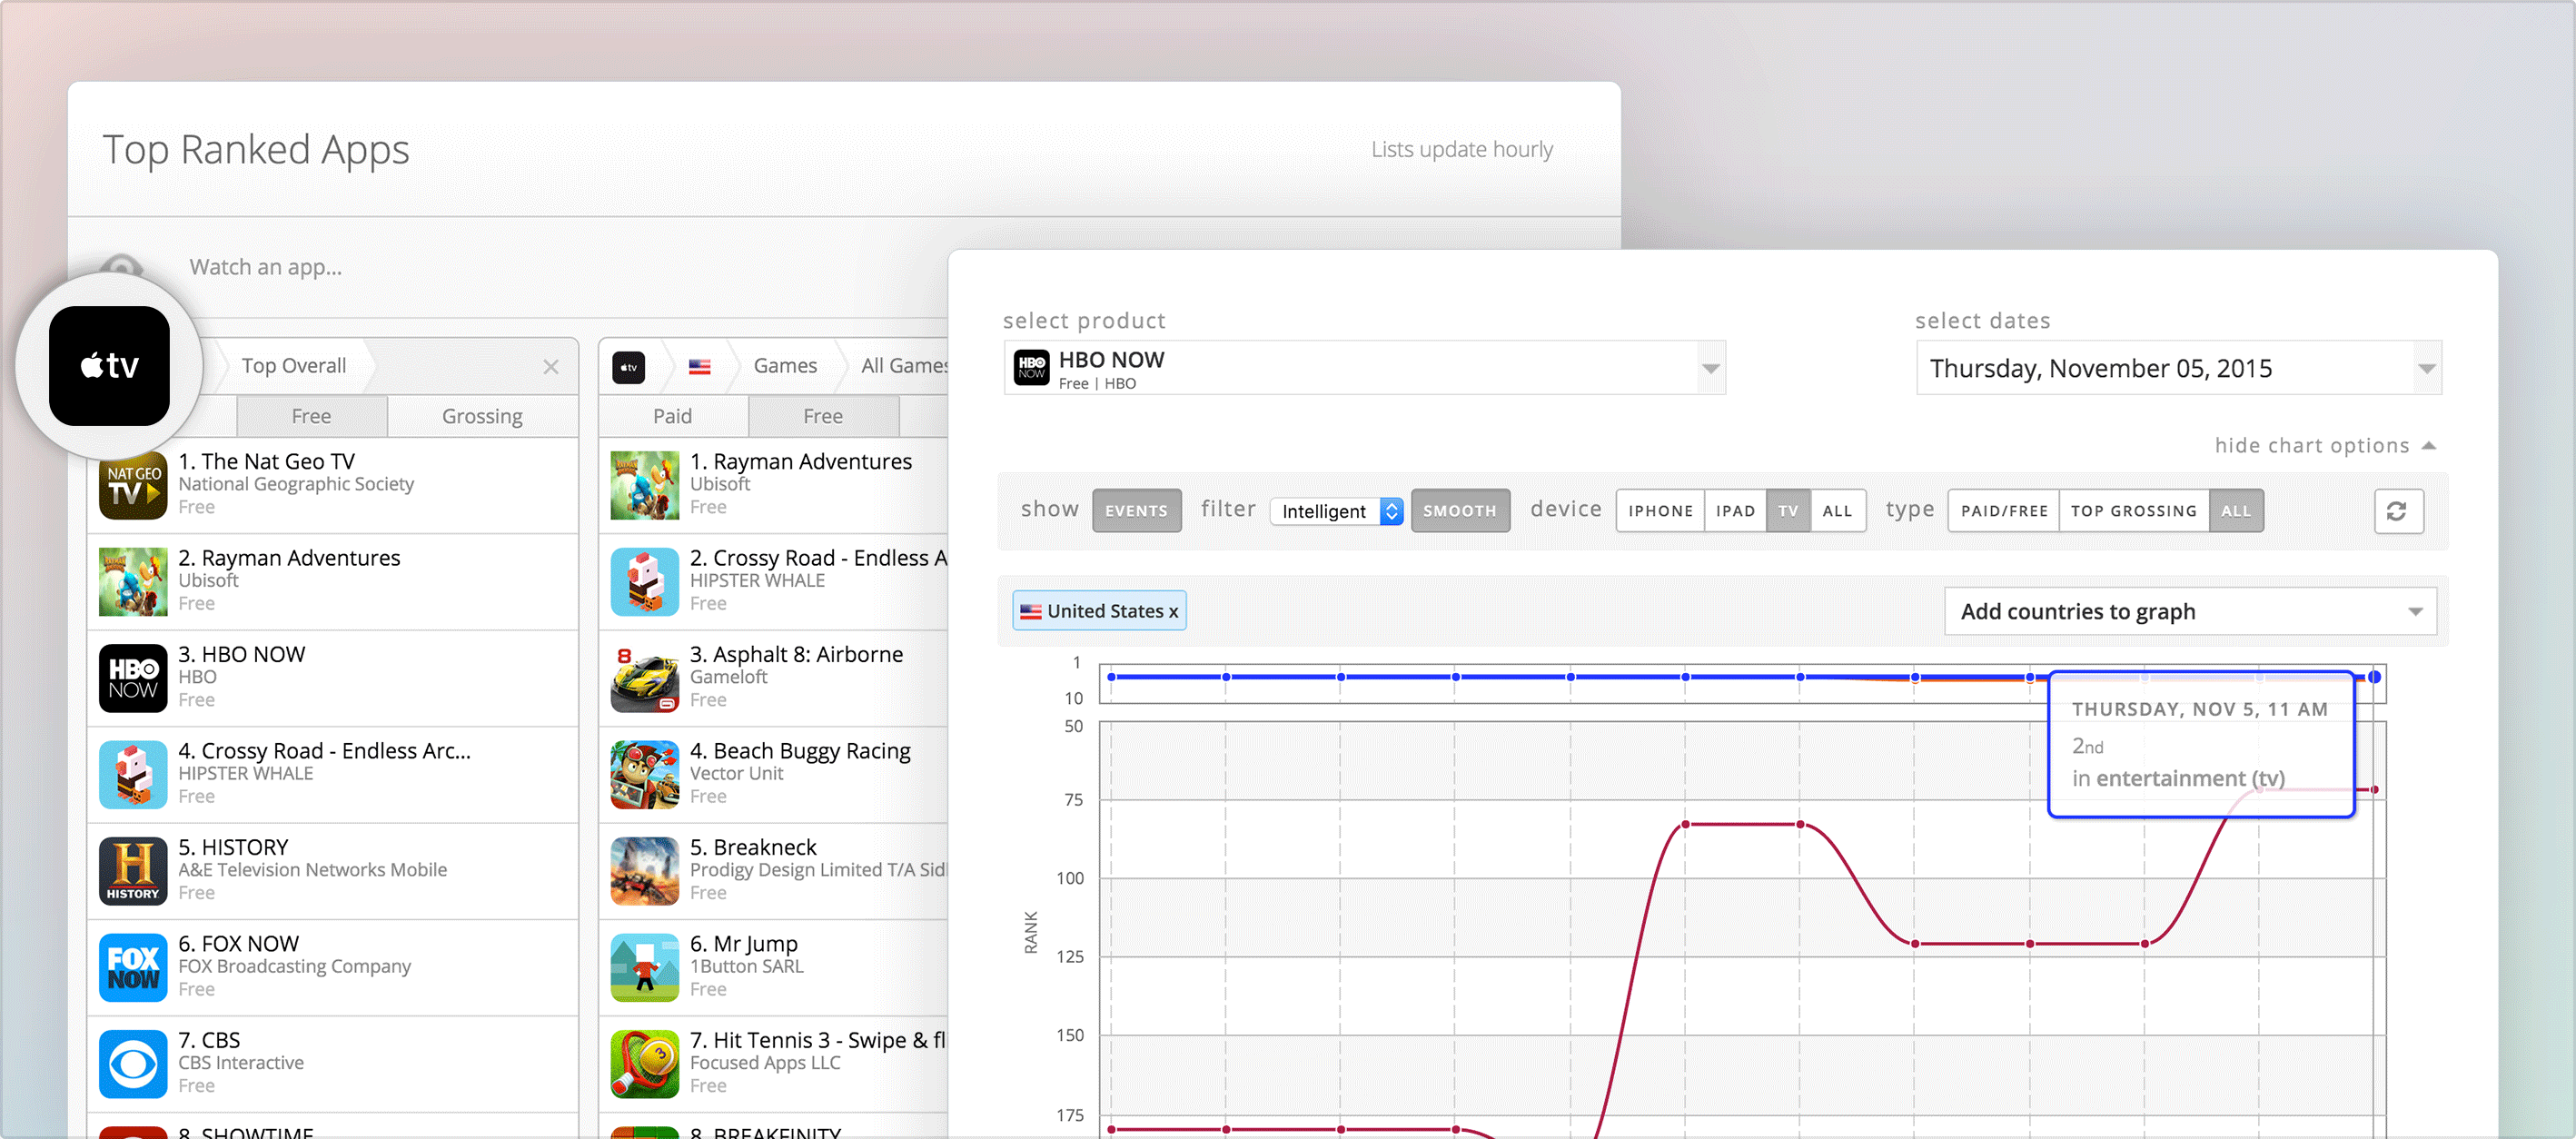Click the FOX NOW app icon

point(133,968)
